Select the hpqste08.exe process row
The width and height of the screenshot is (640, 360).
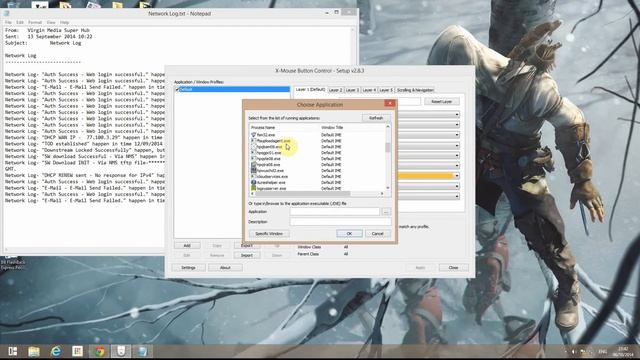tap(317, 158)
